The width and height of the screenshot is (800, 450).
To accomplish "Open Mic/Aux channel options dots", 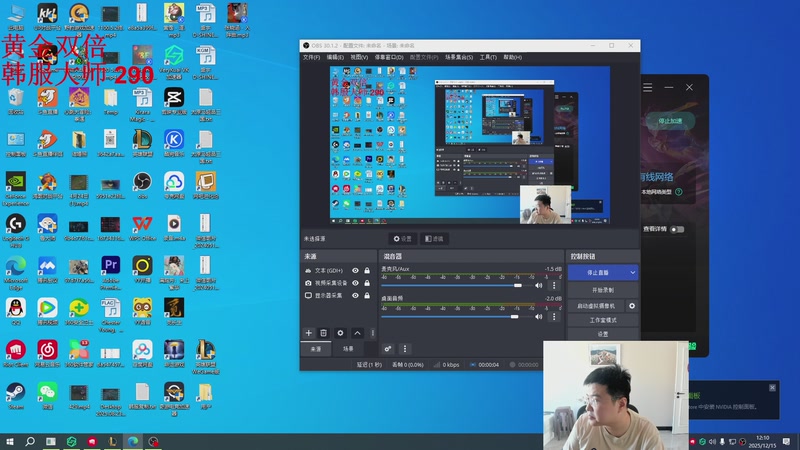I will coord(554,285).
